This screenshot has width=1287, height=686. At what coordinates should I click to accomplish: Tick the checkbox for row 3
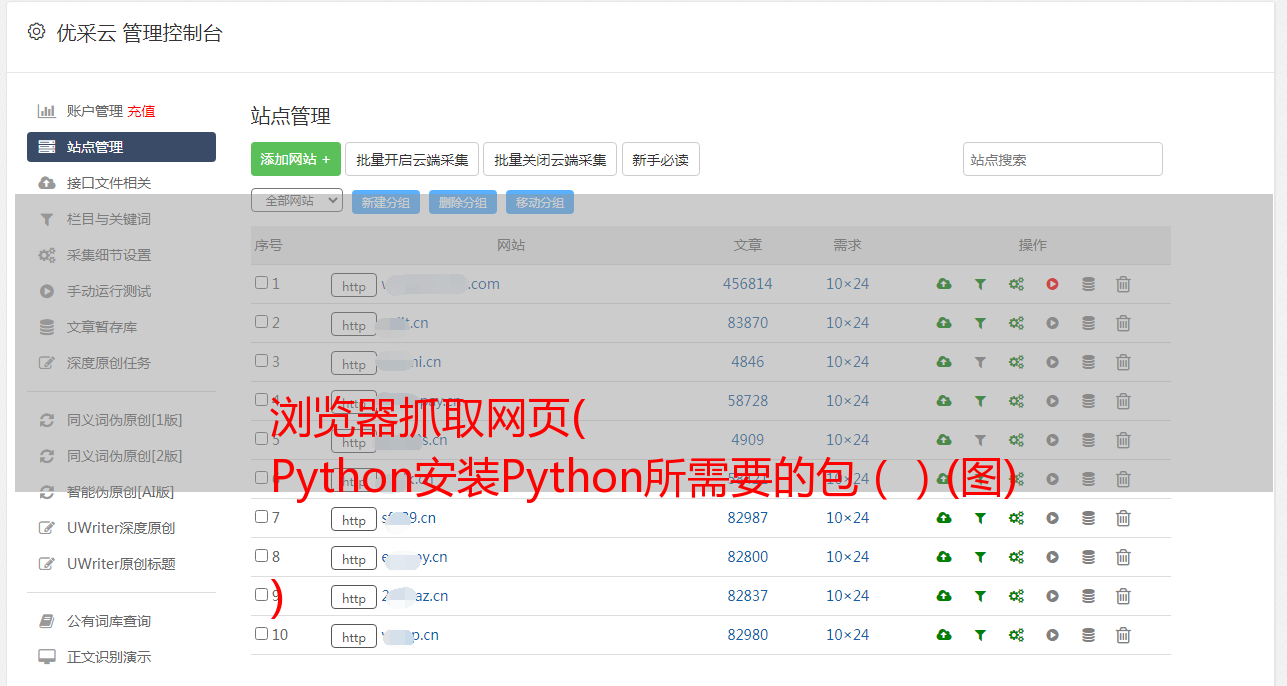point(261,361)
